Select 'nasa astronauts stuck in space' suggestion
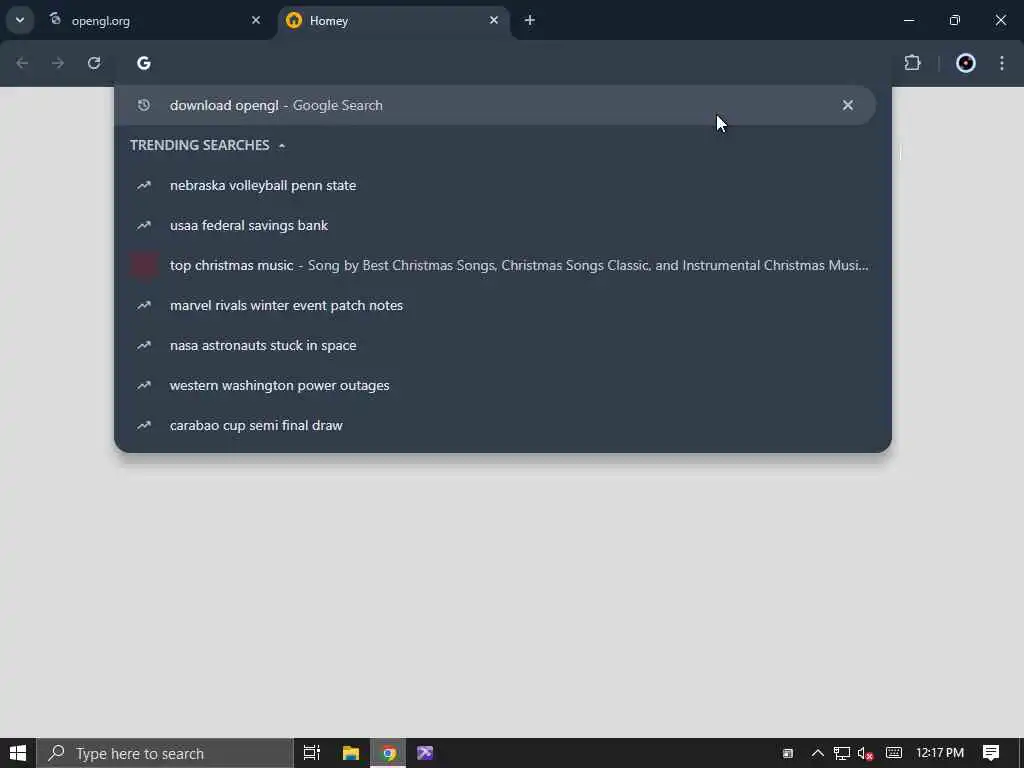 point(502,345)
